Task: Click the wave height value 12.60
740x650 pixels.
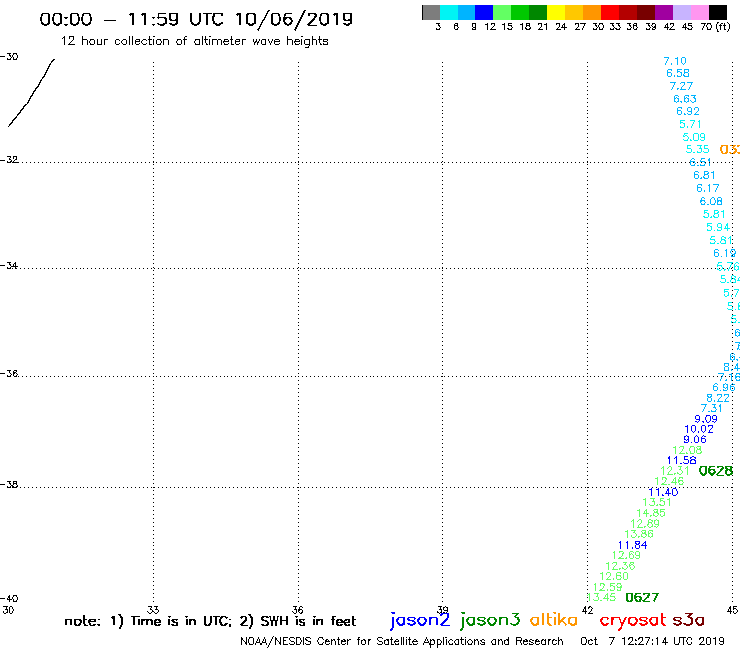Action: [x=614, y=576]
